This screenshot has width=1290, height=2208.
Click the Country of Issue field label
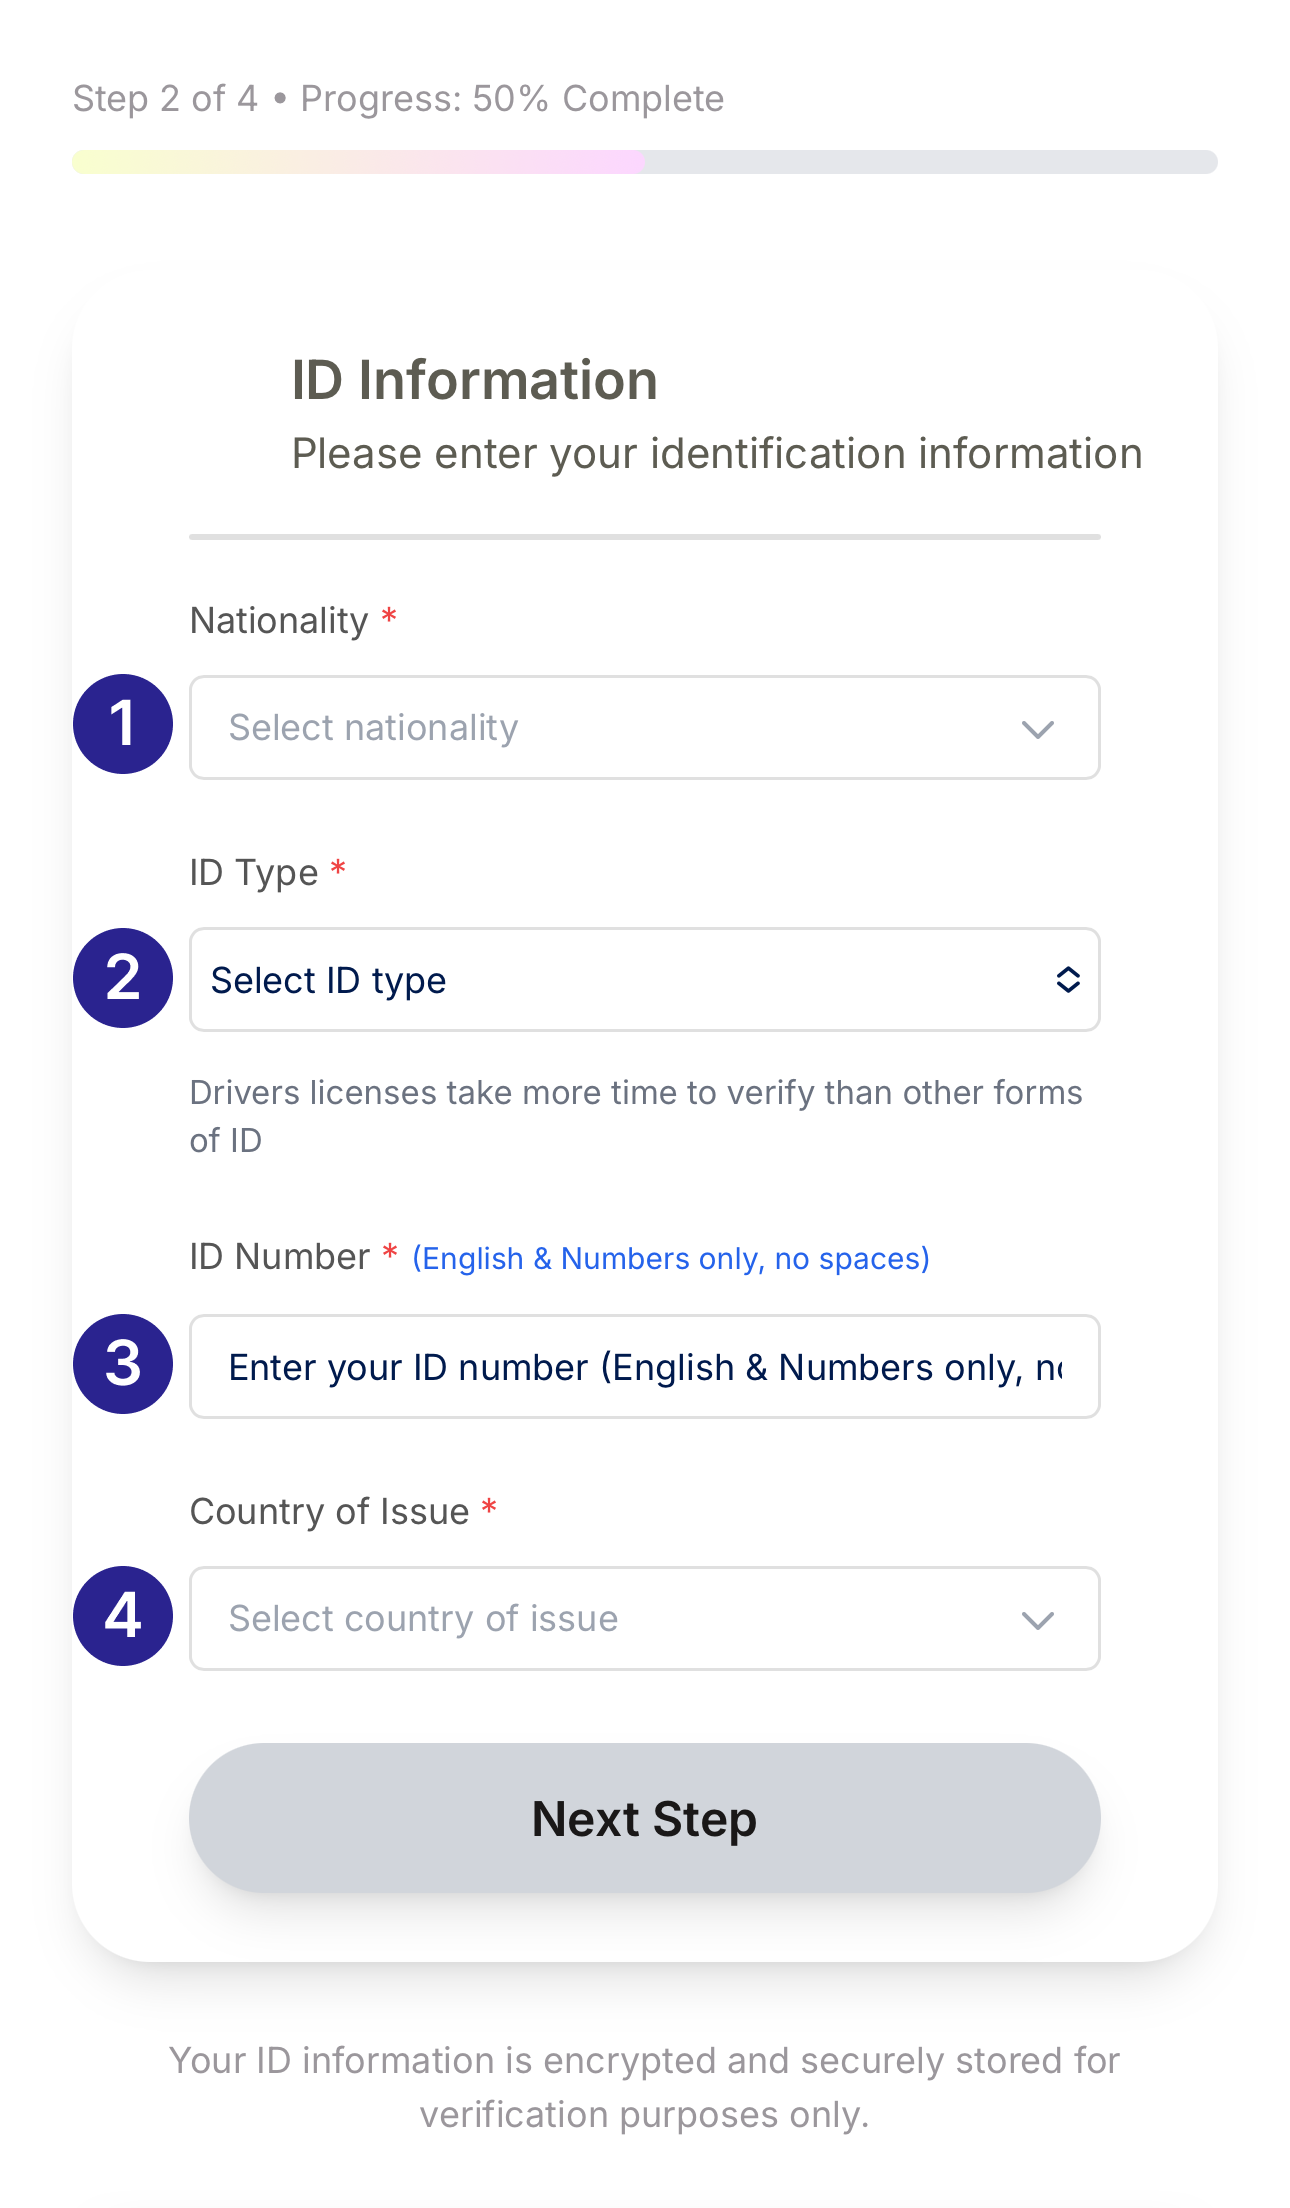[329, 1512]
